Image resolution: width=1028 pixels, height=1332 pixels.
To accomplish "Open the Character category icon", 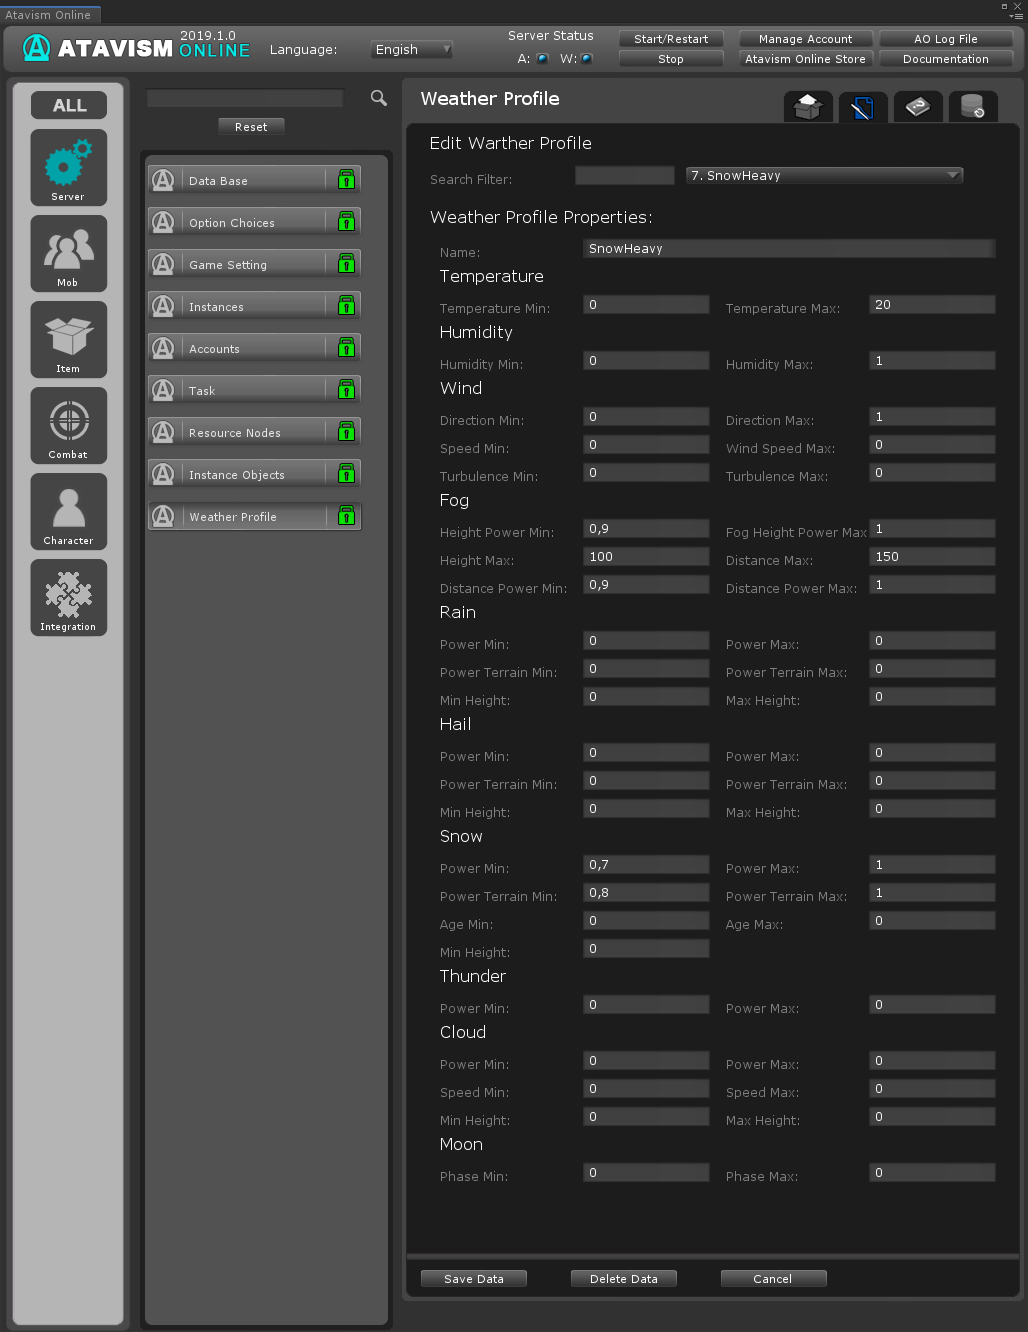I will (x=68, y=511).
